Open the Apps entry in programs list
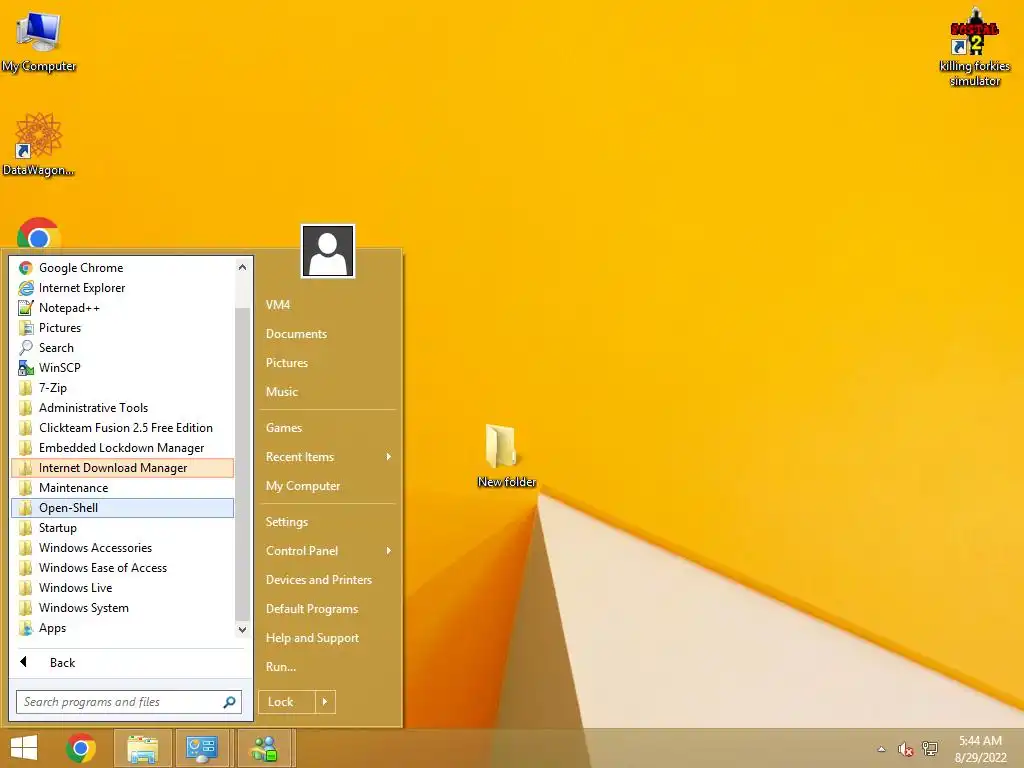1024x768 pixels. [122, 628]
